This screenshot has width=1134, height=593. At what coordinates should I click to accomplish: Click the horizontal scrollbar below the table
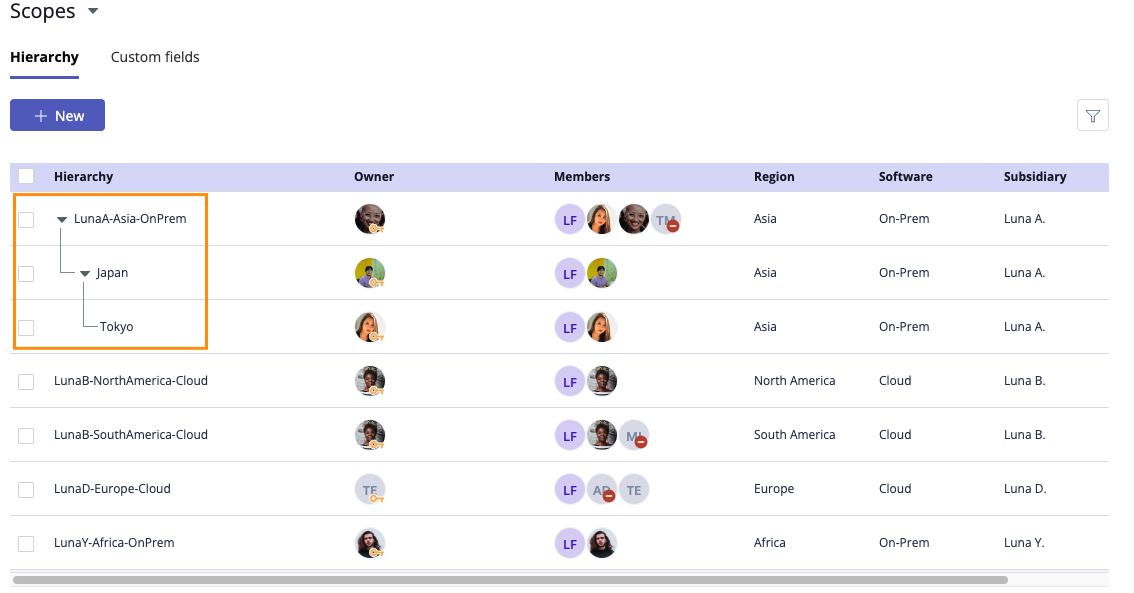510,579
